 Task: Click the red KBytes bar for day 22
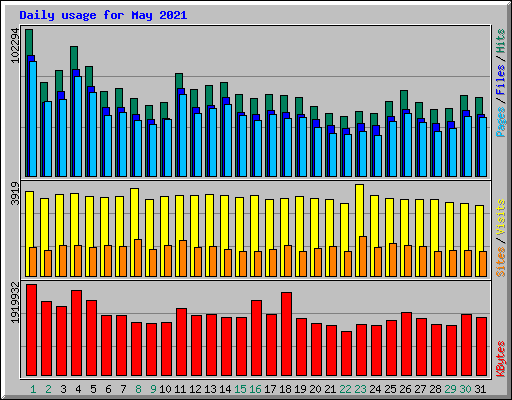[347, 353]
